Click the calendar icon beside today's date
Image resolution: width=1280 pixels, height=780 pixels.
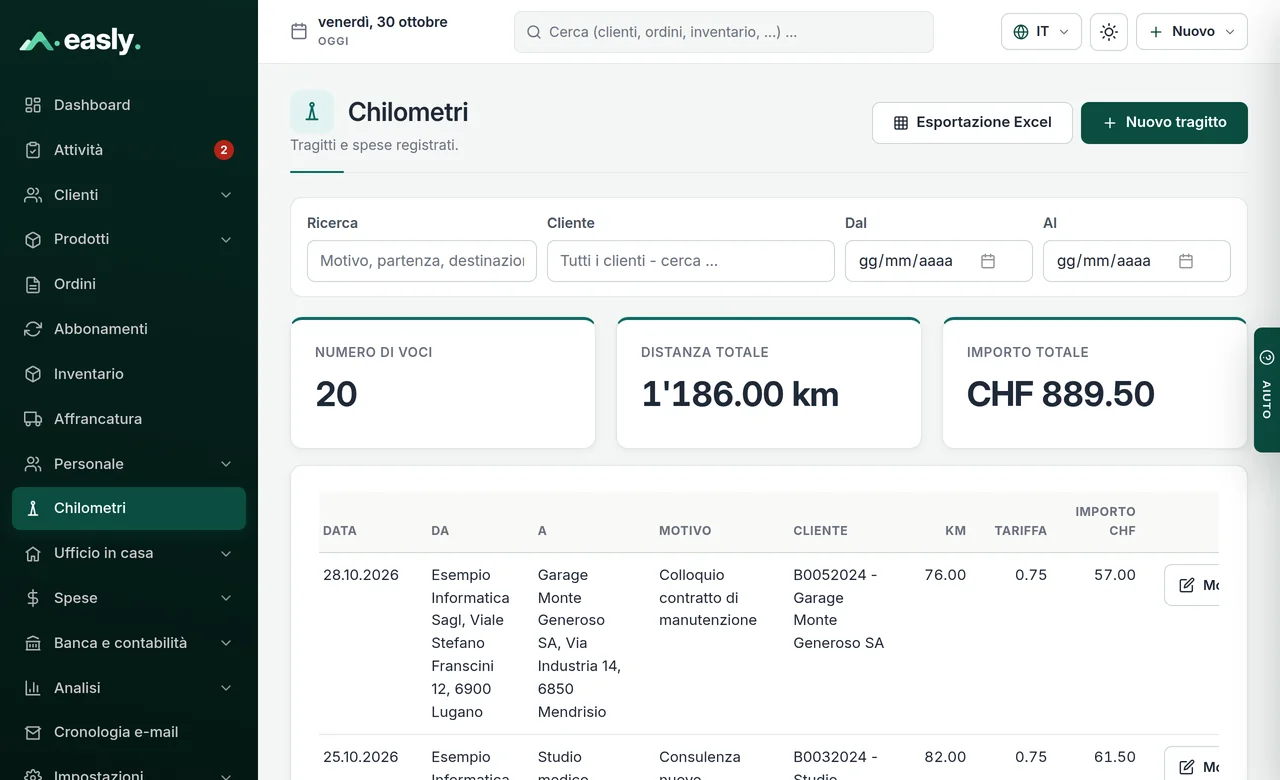pos(298,31)
